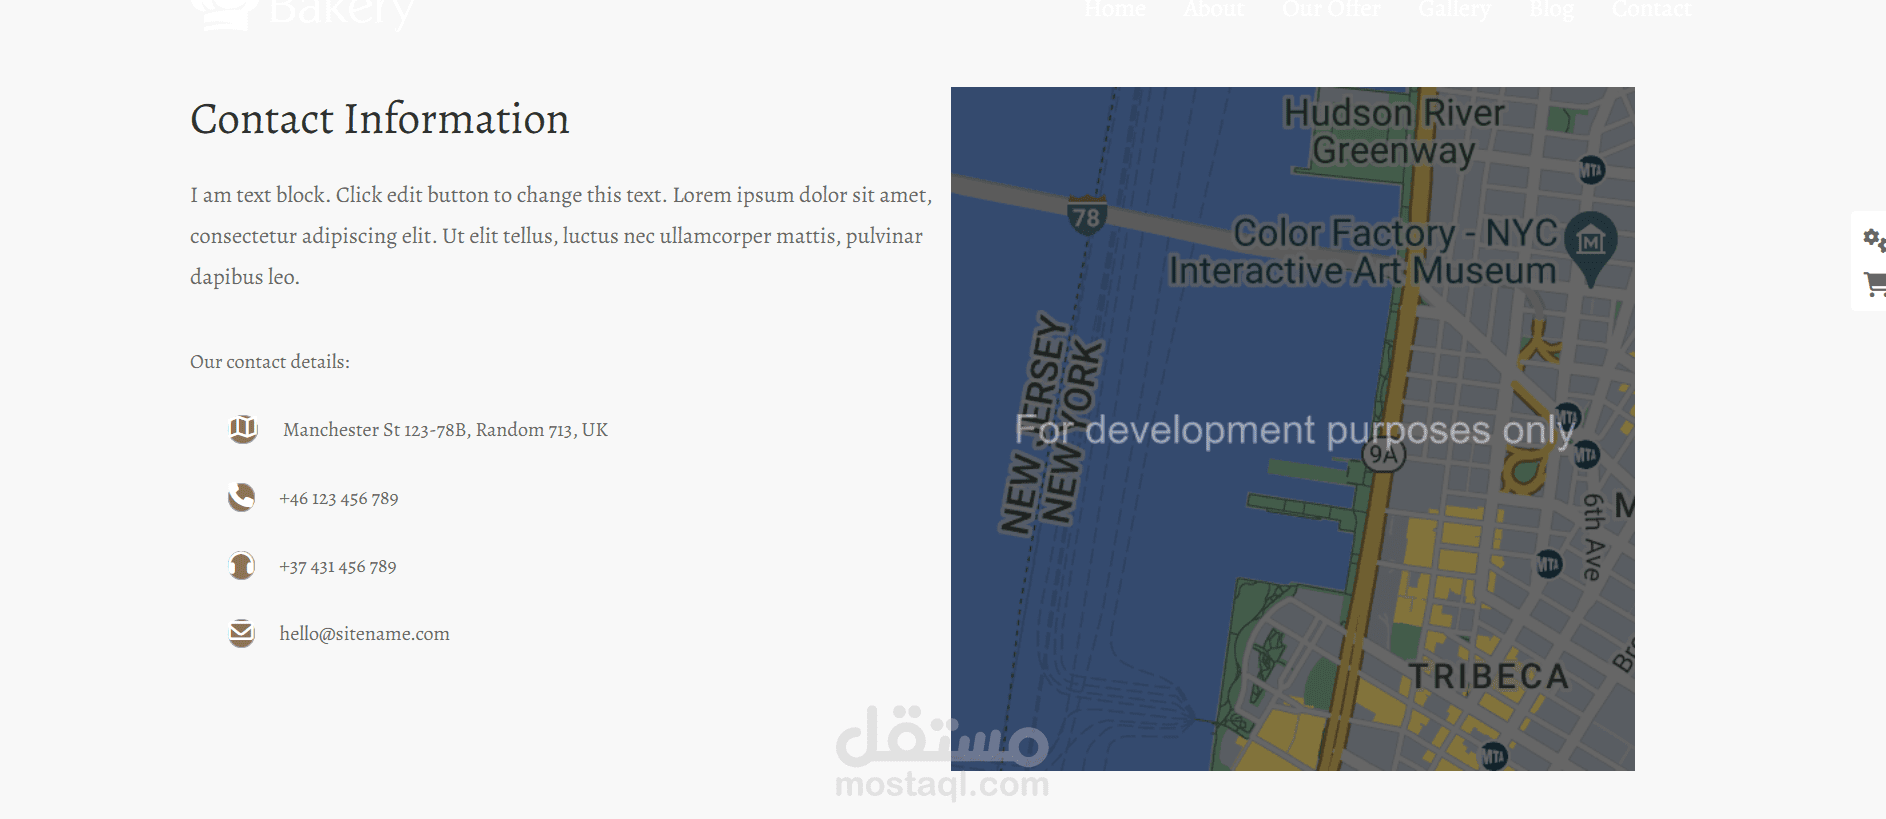Click the map icon beside the Manchester St address
The image size is (1886, 819).
(x=243, y=429)
